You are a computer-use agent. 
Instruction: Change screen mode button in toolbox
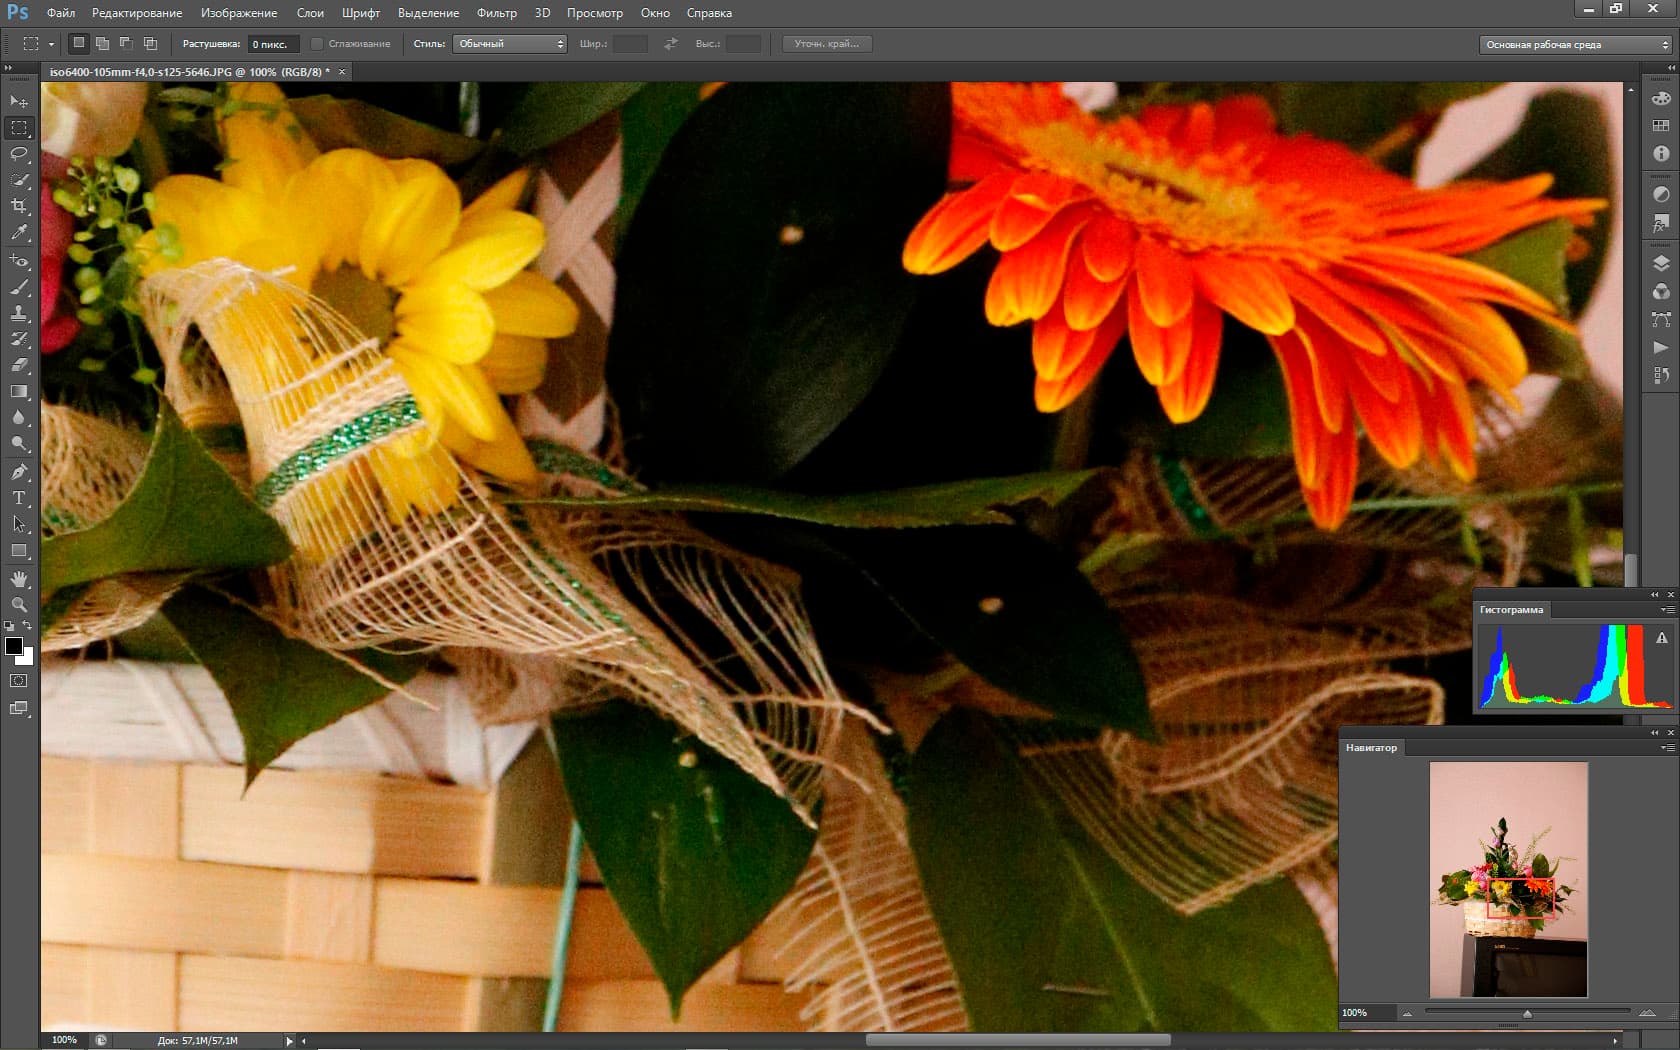coord(19,708)
